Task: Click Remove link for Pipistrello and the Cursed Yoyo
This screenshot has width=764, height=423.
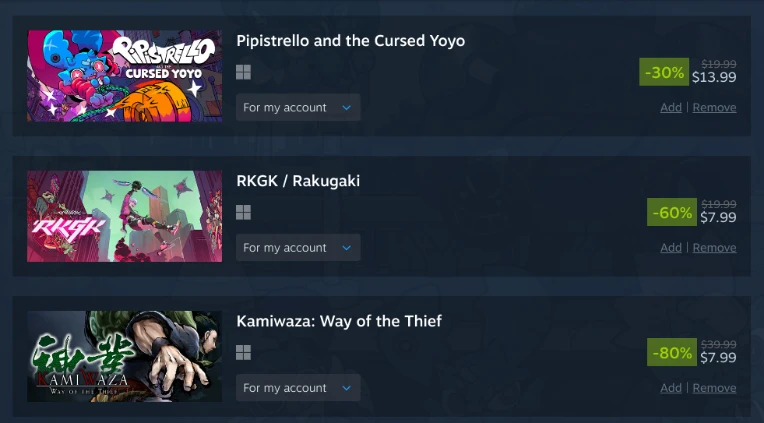Action: (714, 108)
